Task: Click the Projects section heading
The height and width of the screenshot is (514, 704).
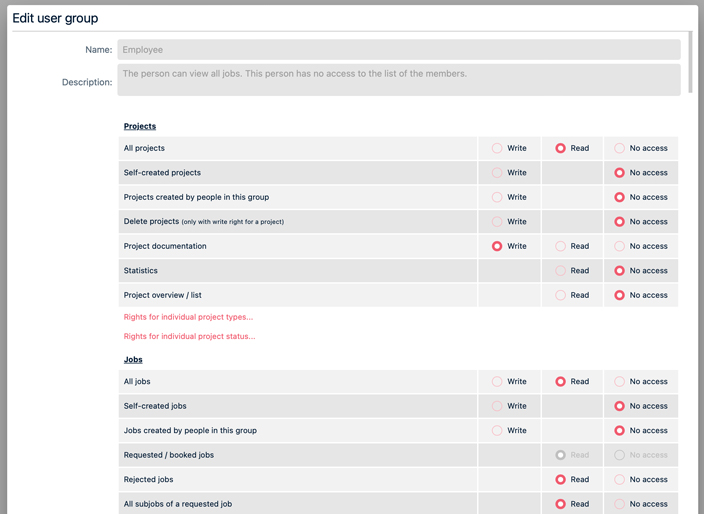Action: point(140,126)
